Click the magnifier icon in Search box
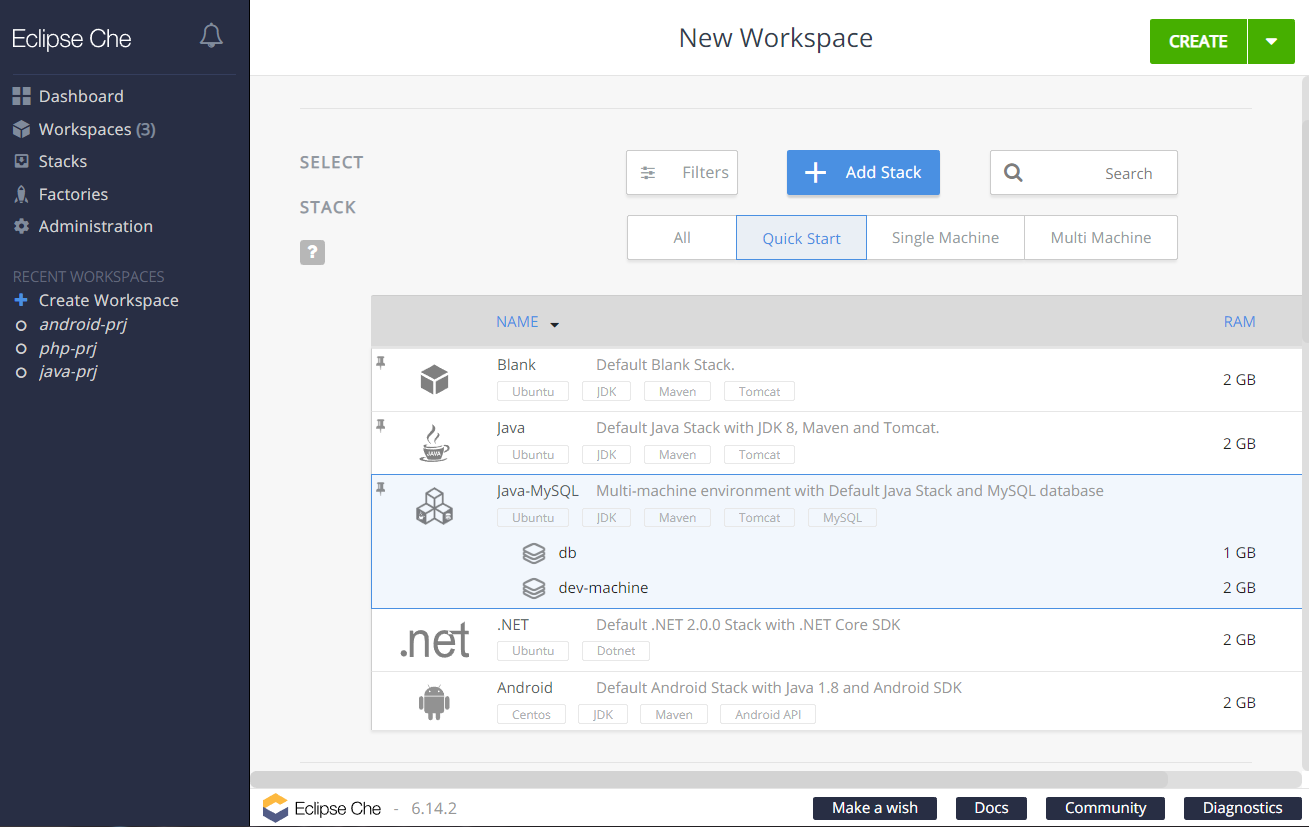Screen dimensions: 1309x827 1013,173
